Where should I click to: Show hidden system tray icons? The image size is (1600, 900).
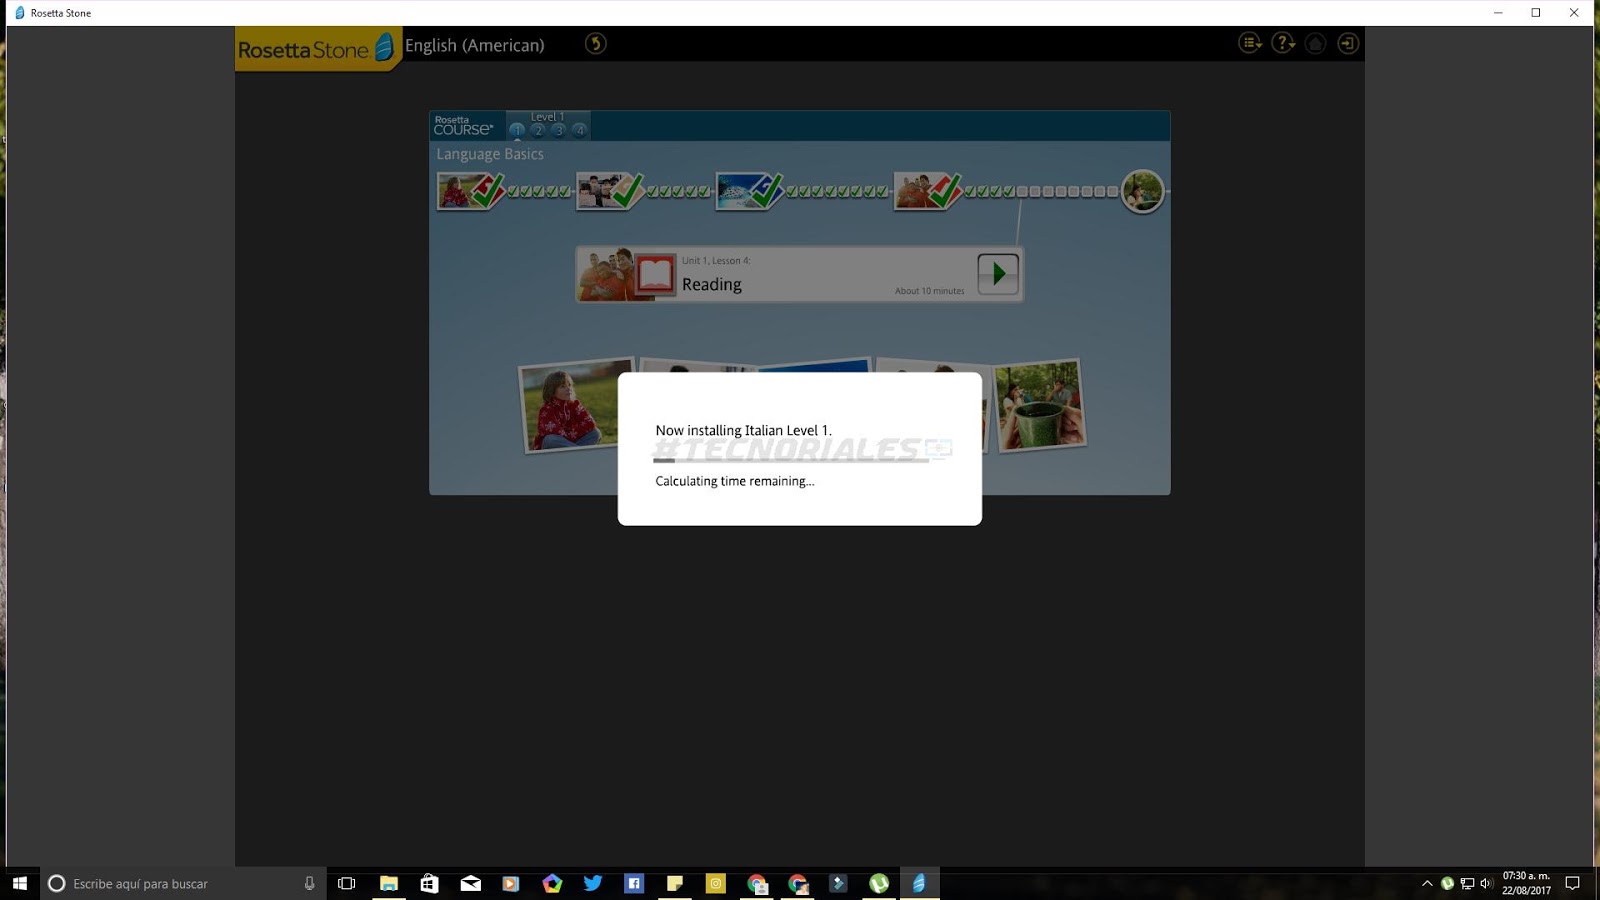click(x=1427, y=883)
